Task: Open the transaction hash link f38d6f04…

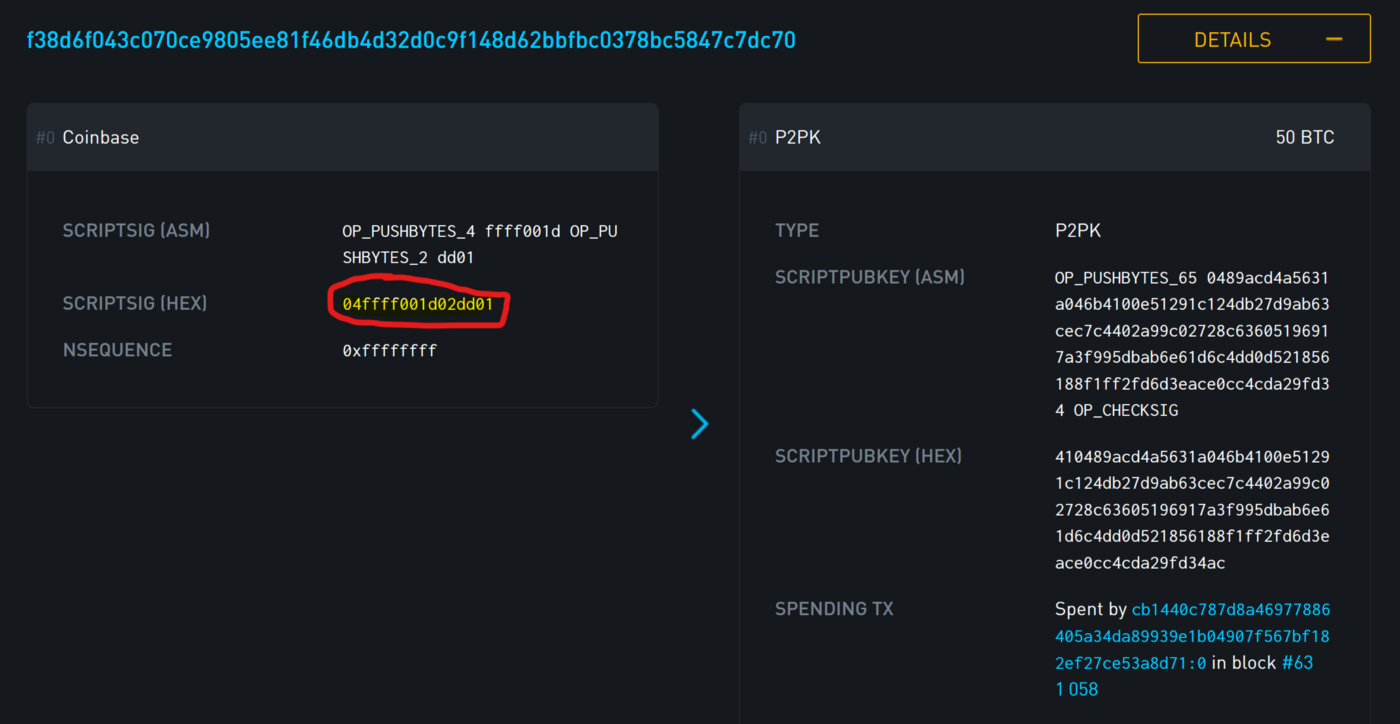Action: click(411, 40)
